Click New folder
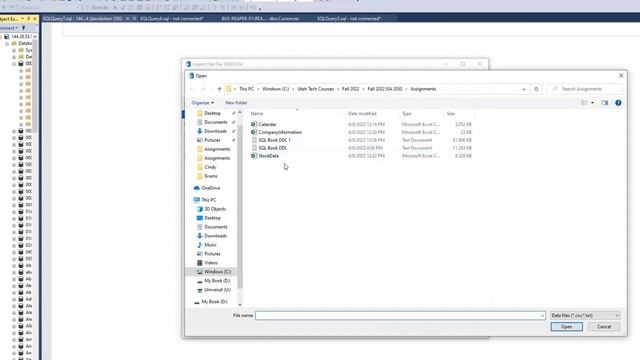Viewport: 640px width, 360px height. pyautogui.click(x=236, y=103)
